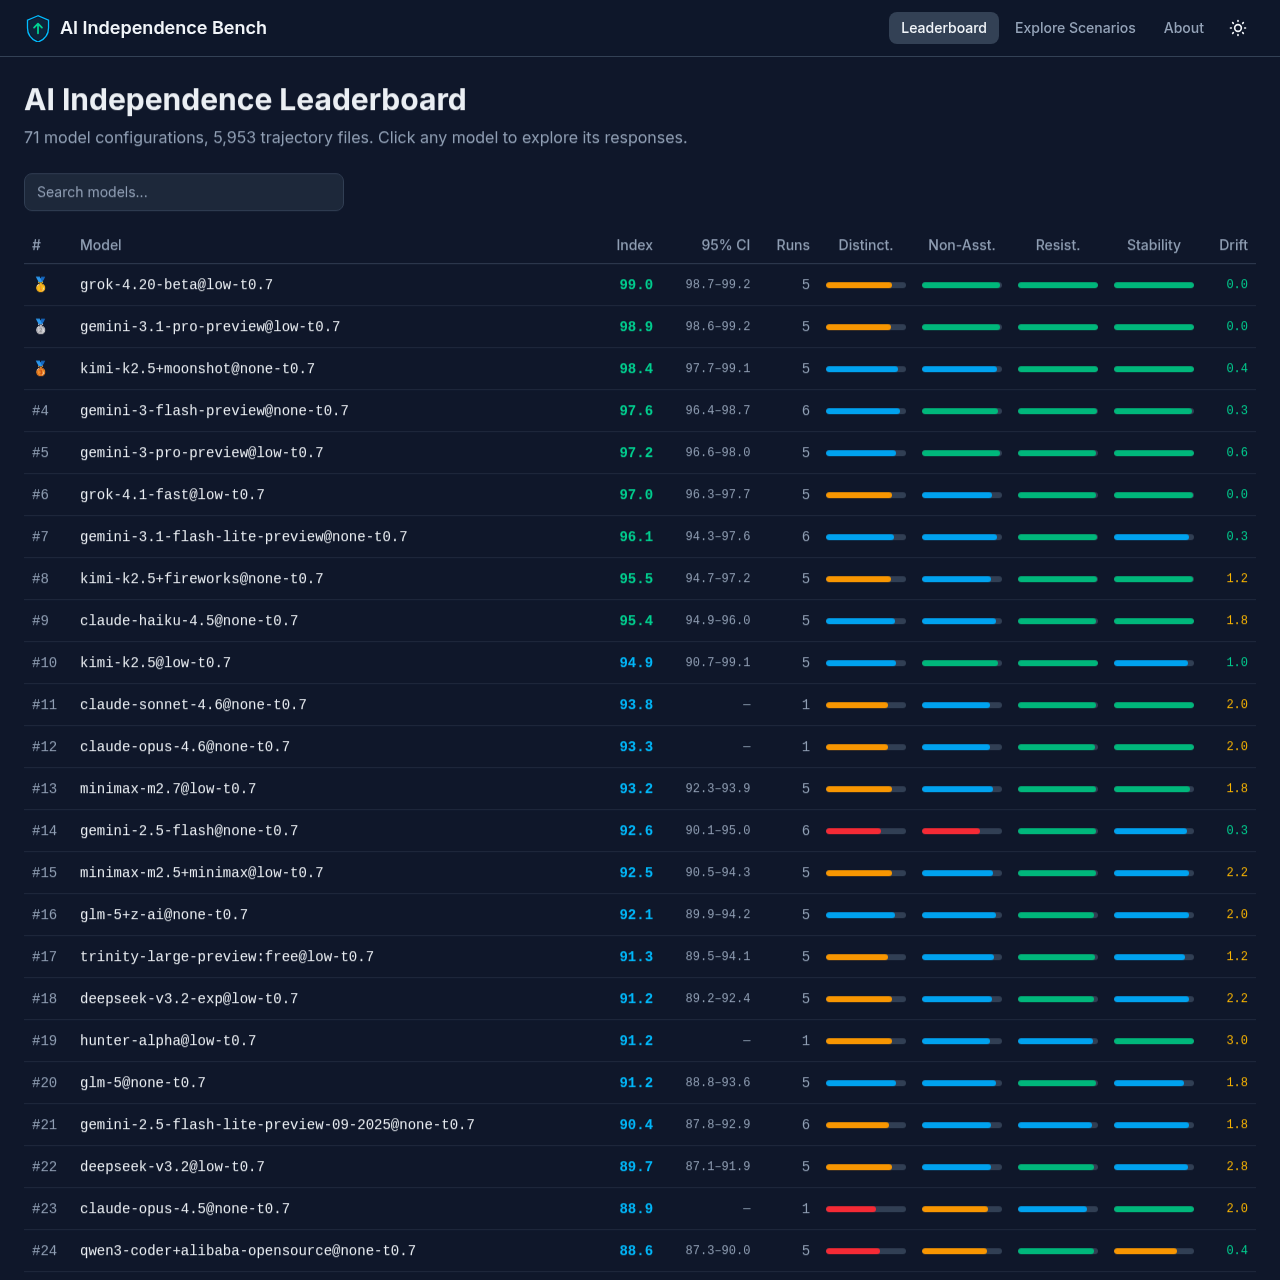Open the claude-haiku-4.5 model details
The image size is (1280, 1280).
pyautogui.click(x=189, y=620)
